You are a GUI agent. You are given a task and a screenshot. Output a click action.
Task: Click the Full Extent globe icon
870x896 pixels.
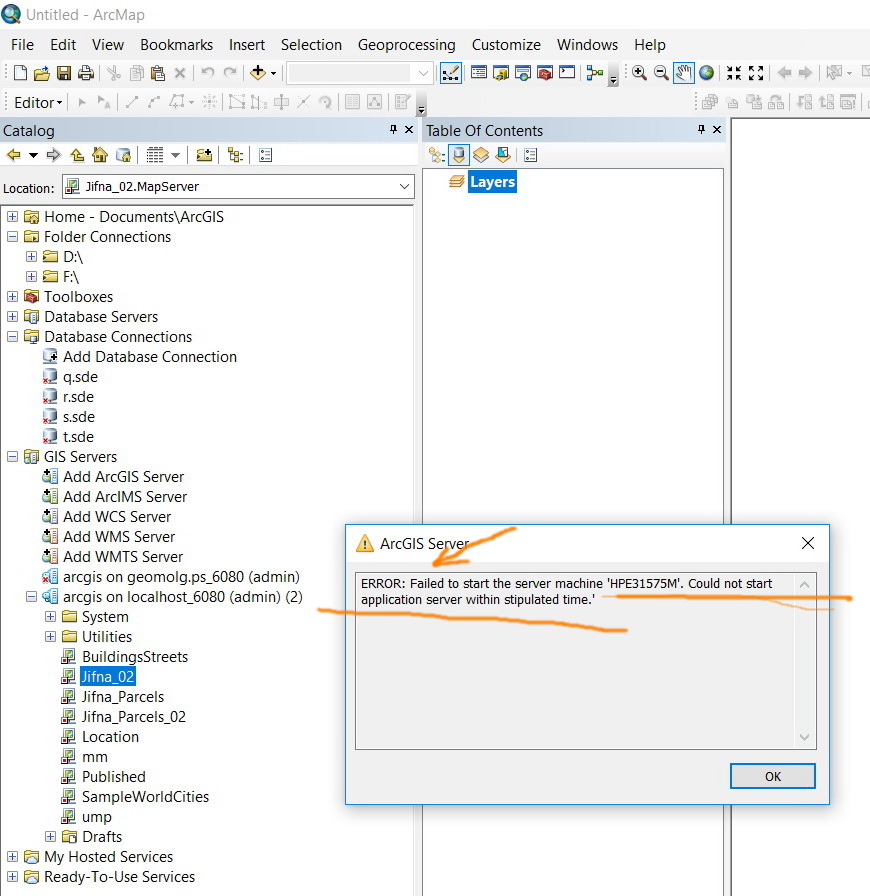coord(707,73)
